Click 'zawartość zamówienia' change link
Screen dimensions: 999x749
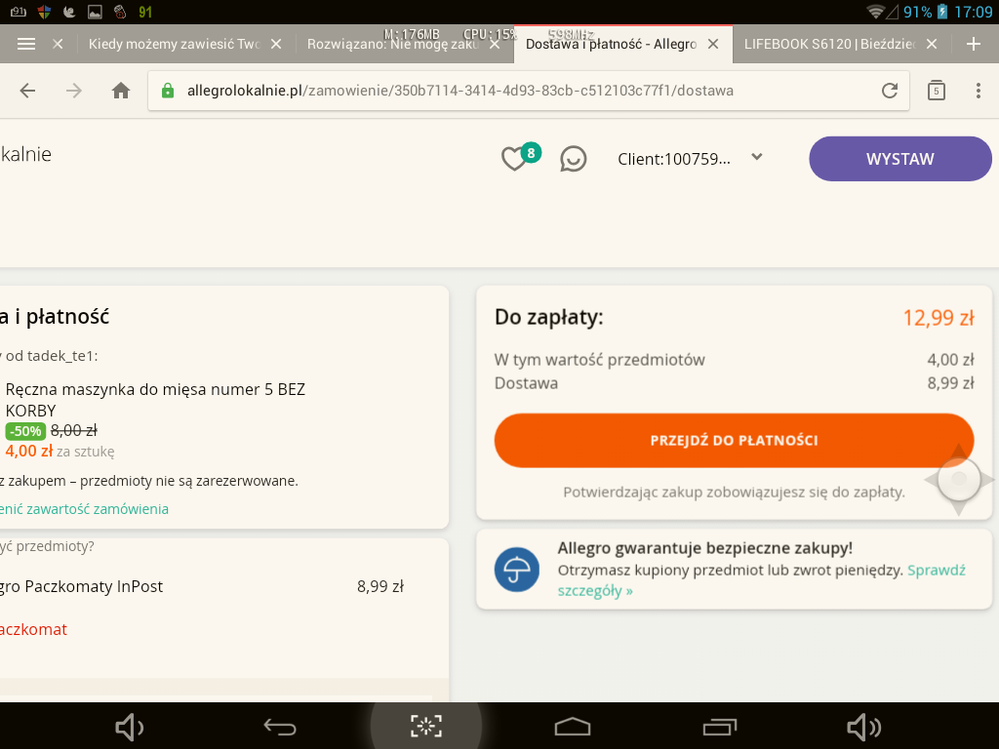click(x=84, y=509)
